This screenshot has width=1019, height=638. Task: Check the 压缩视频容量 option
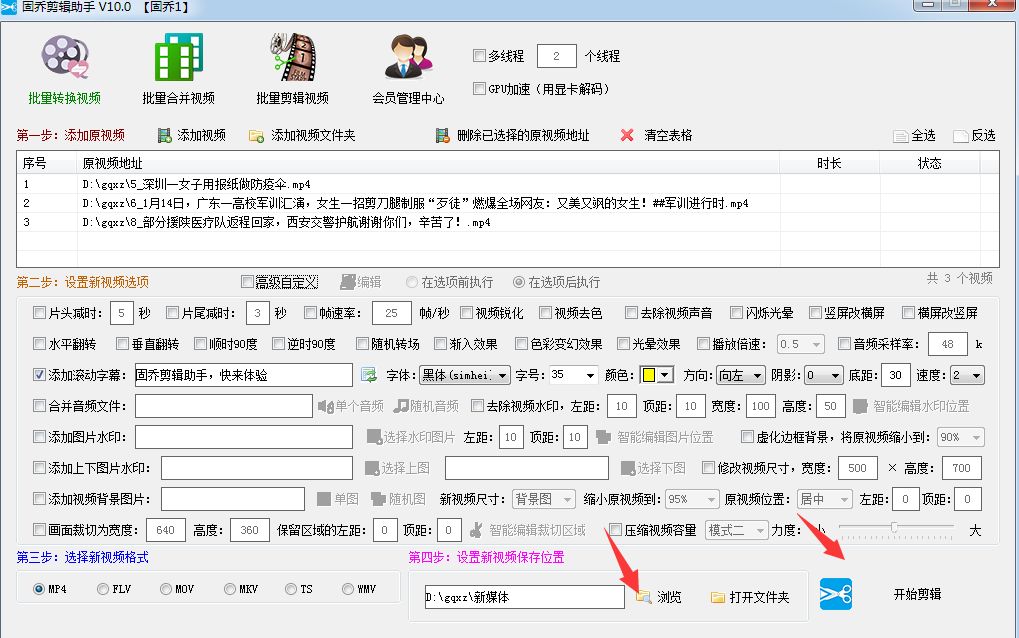[615, 530]
